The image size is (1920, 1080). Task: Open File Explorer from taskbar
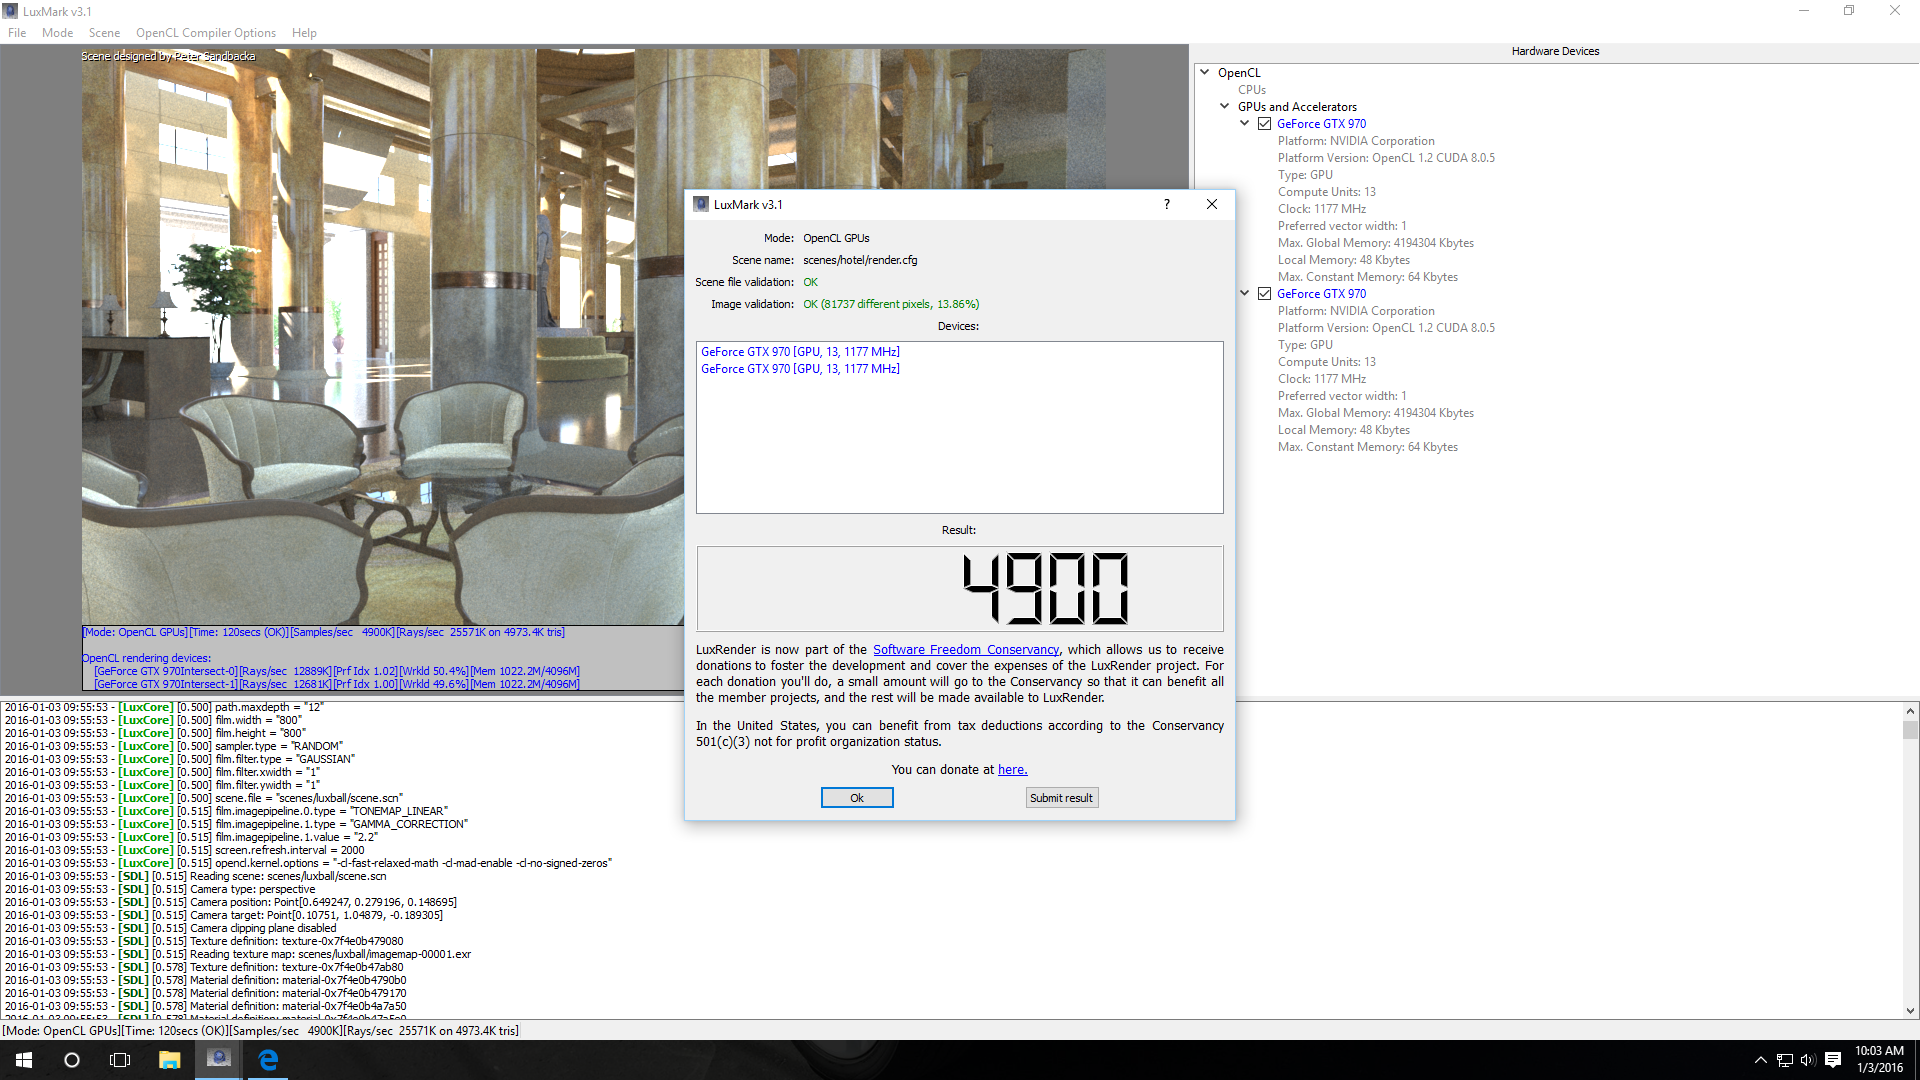pos(169,1060)
